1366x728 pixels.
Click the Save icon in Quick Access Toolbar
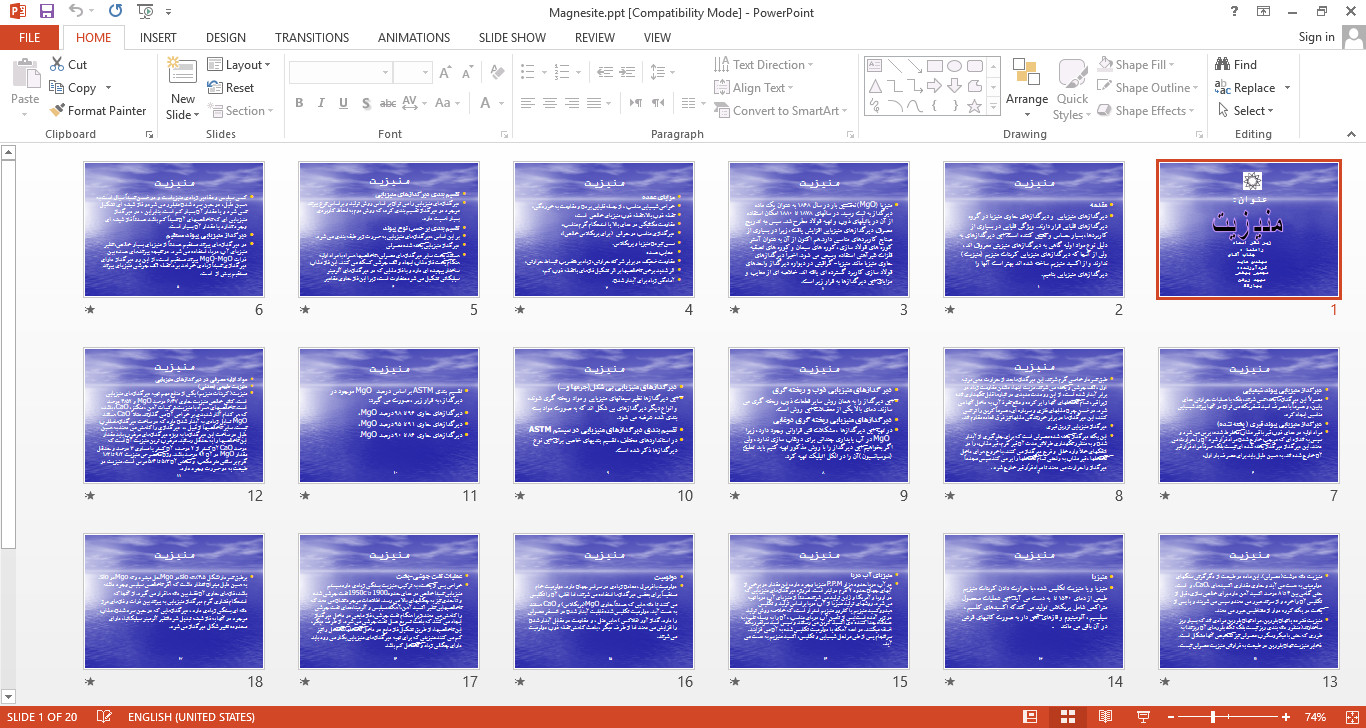(x=47, y=12)
